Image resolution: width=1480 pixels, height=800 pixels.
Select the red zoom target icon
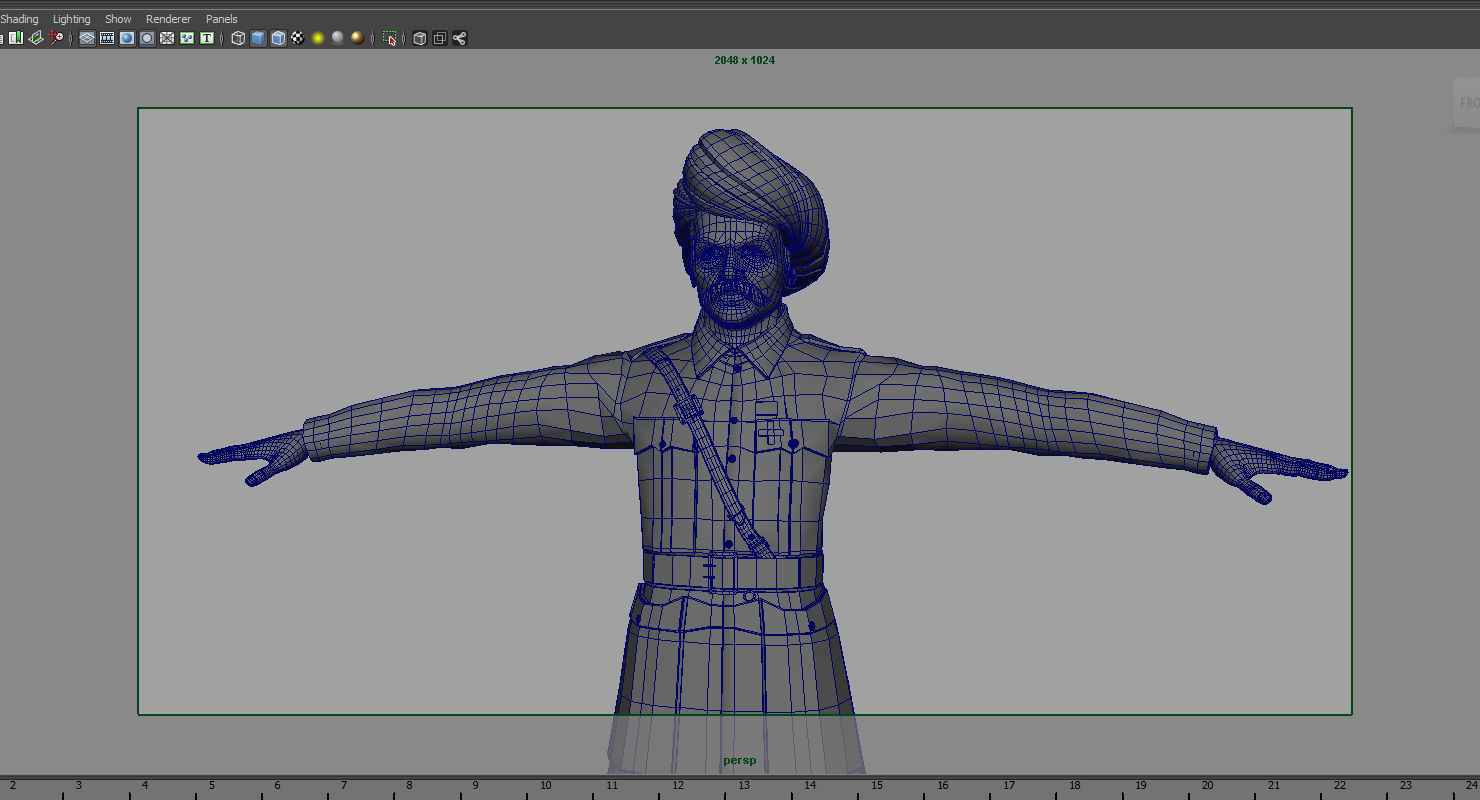56,38
